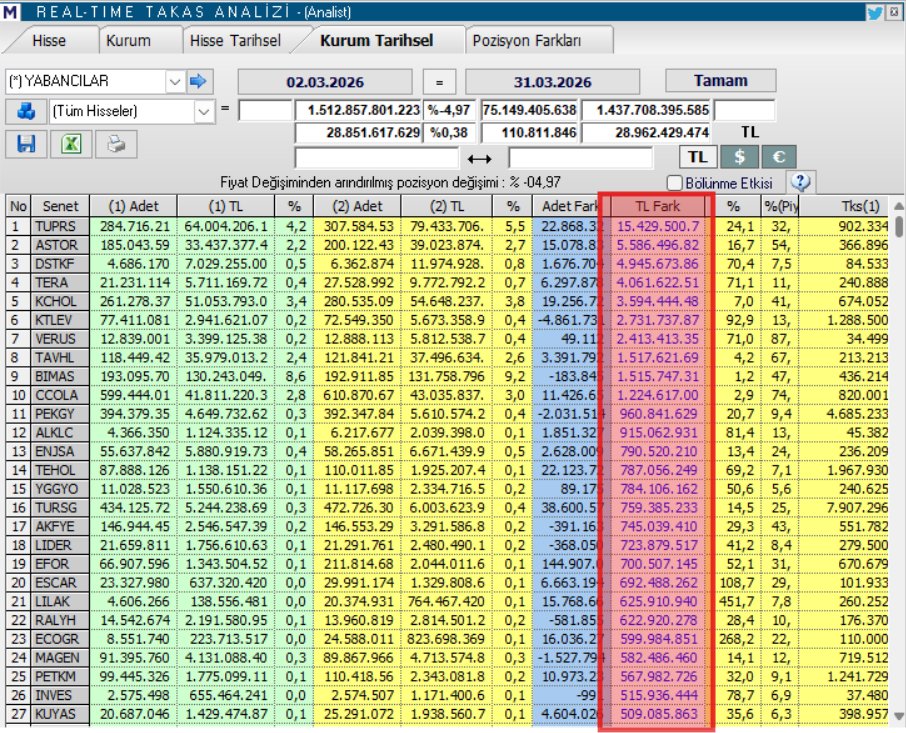906x733 pixels.
Task: Select the TL currency button
Action: (697, 157)
